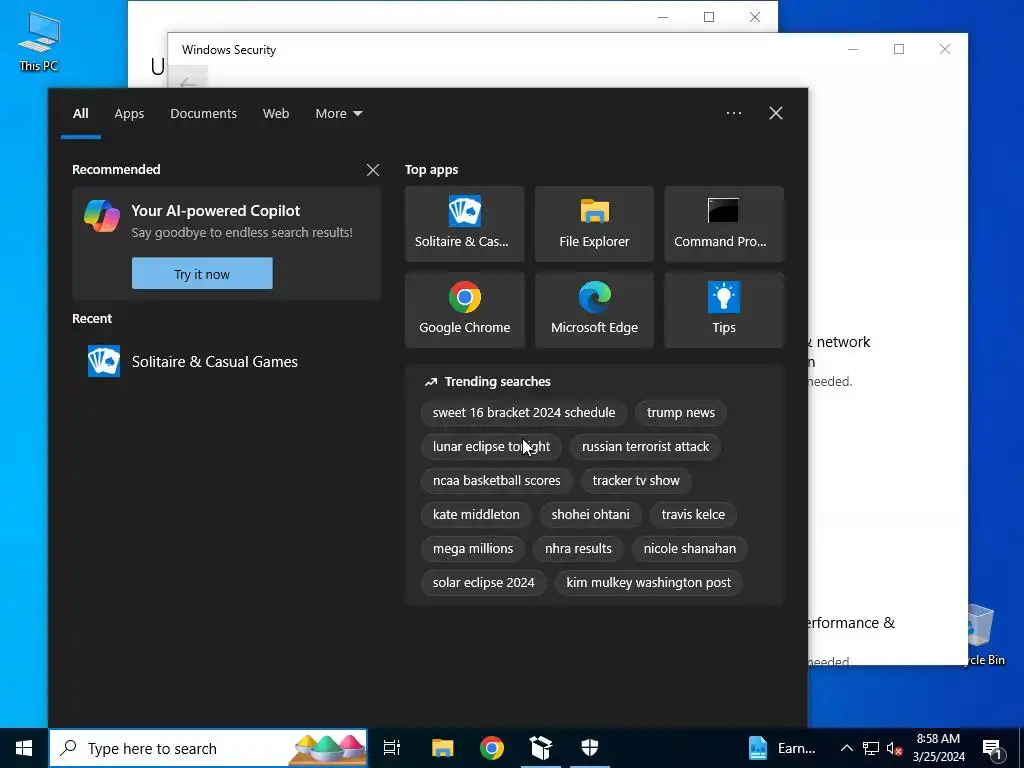
Task: Select tracker tv show trending search
Action: coord(636,481)
